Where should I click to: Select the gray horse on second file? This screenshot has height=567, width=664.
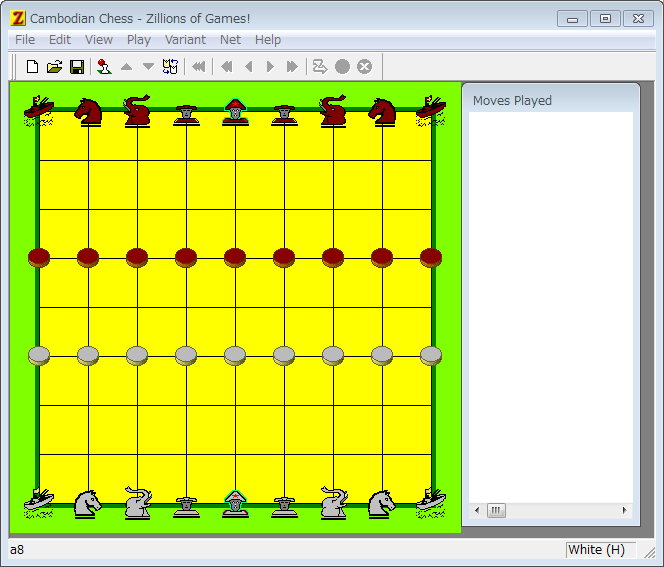[88, 504]
